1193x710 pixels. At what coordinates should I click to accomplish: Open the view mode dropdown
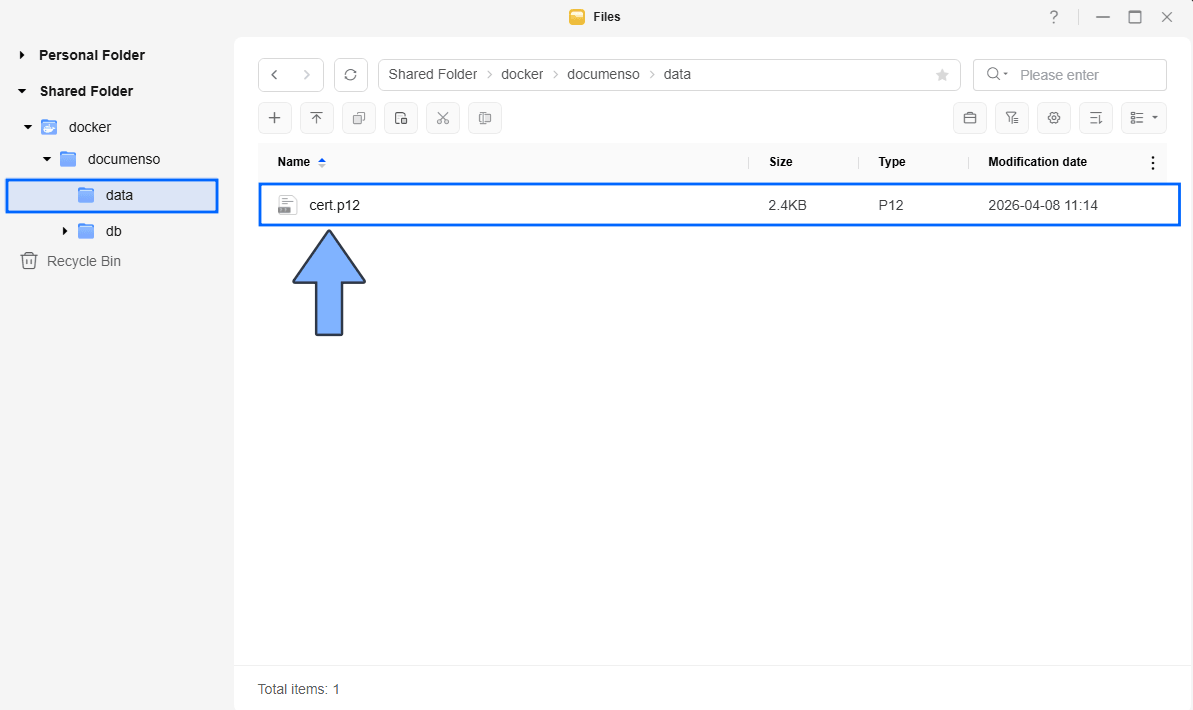click(1143, 118)
